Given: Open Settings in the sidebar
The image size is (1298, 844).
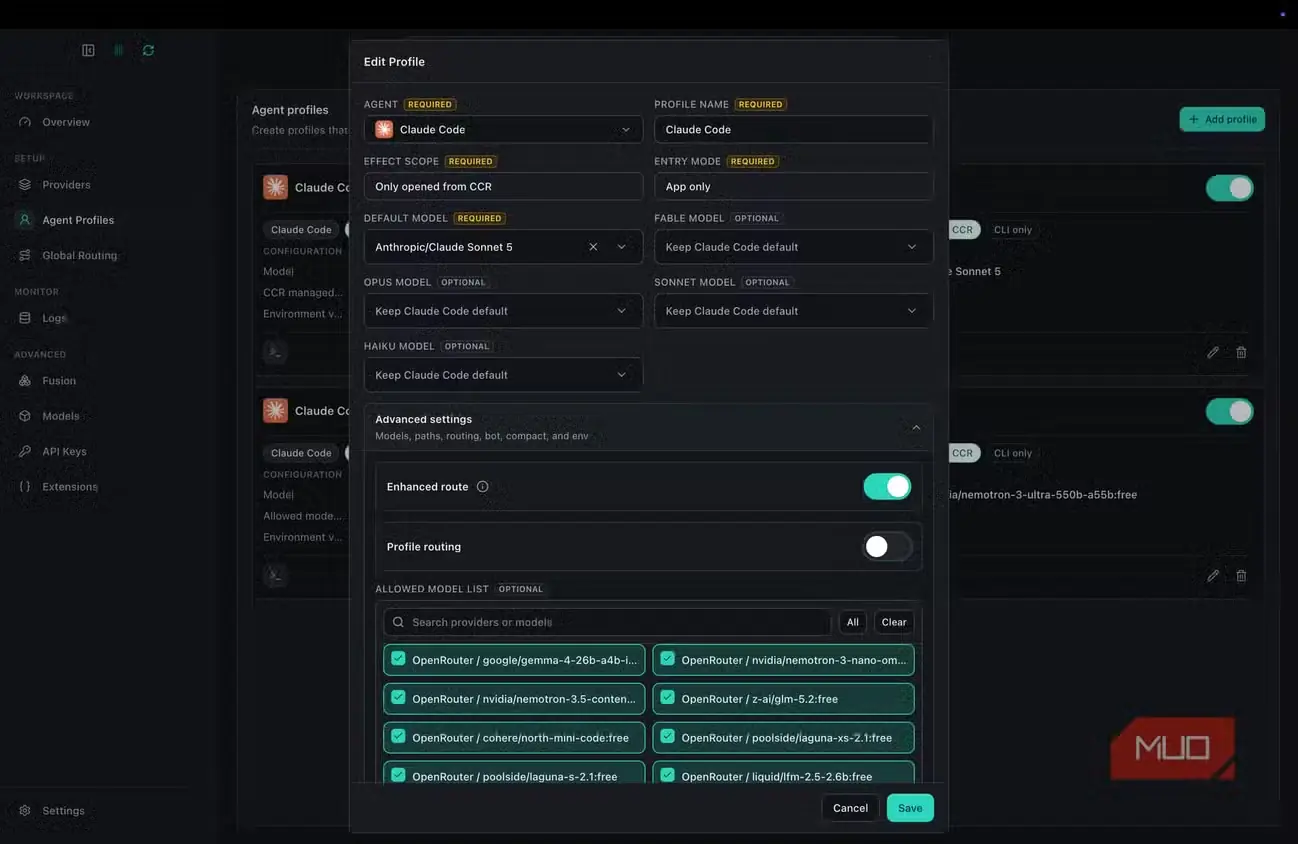Looking at the screenshot, I should (63, 811).
